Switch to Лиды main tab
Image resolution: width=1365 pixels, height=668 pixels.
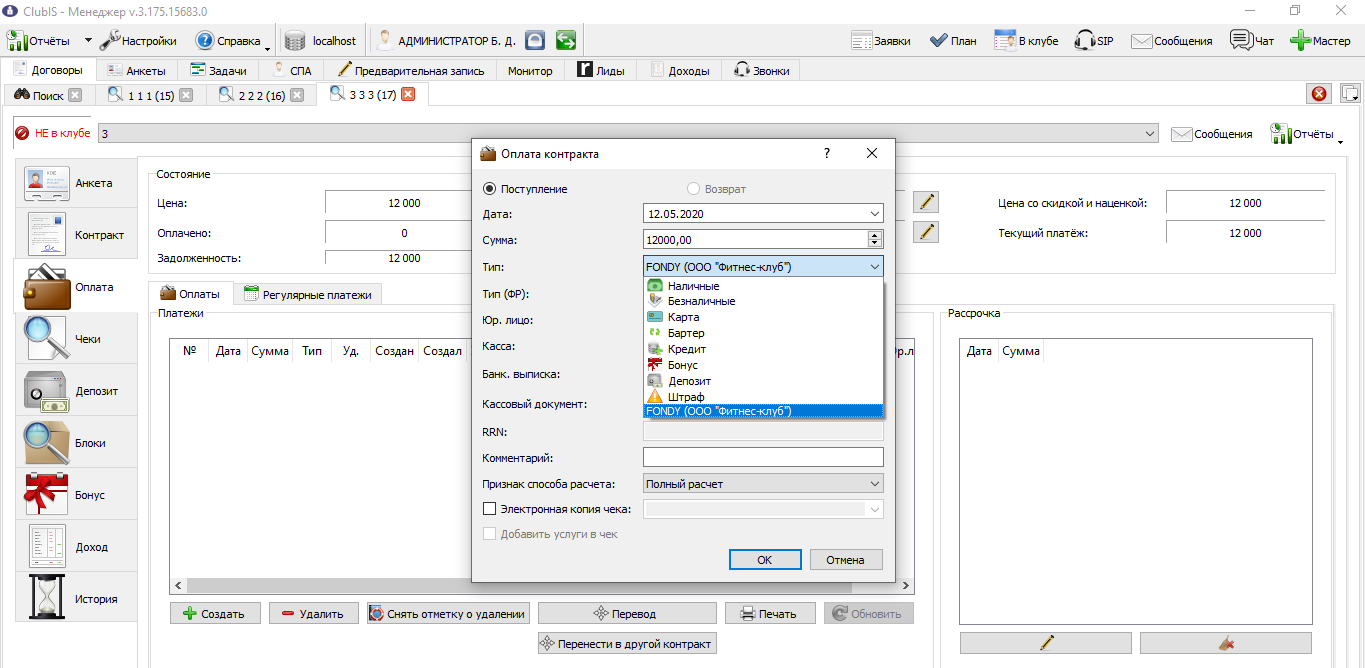click(601, 71)
